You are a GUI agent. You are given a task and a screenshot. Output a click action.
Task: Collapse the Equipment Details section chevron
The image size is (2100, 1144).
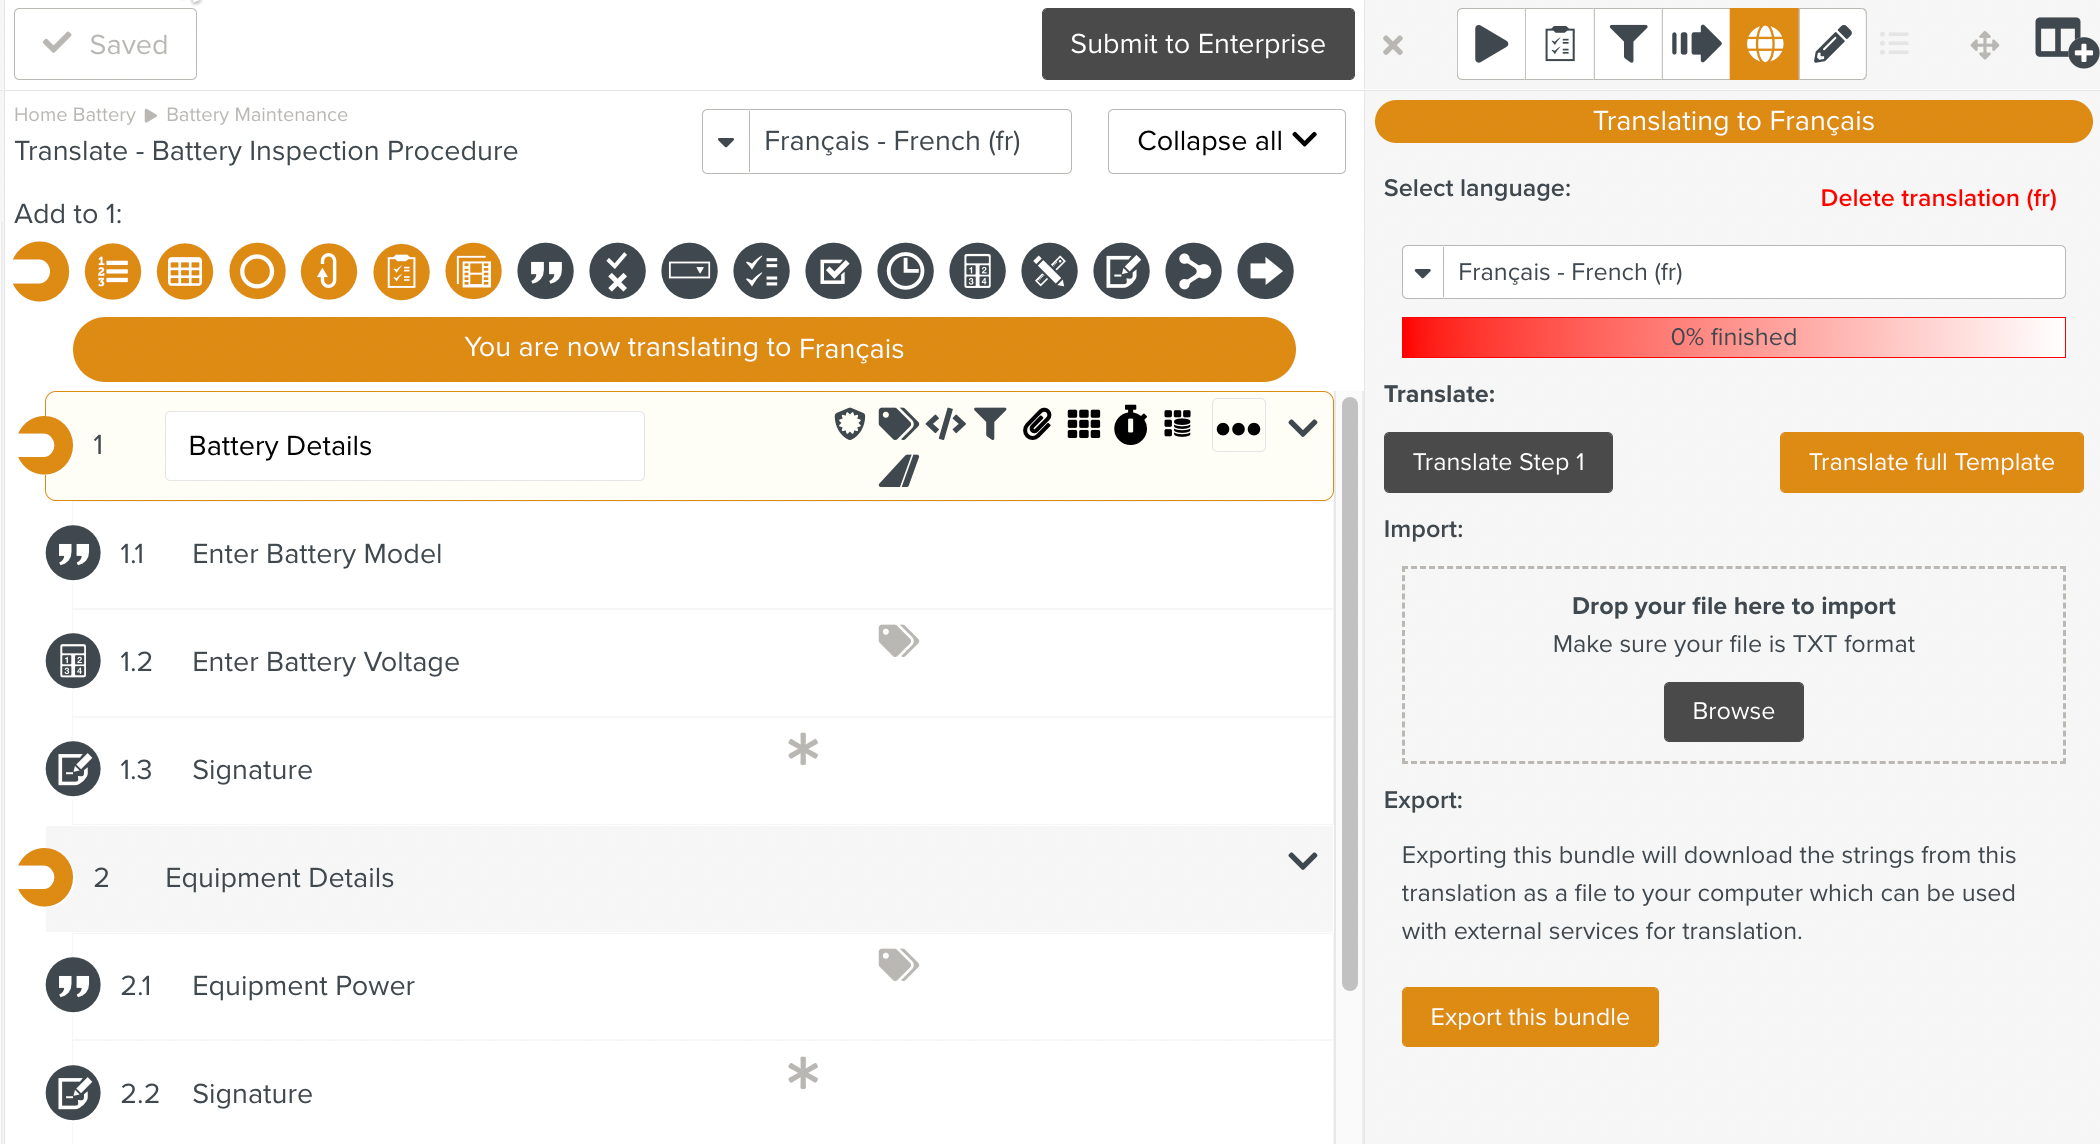(1302, 860)
